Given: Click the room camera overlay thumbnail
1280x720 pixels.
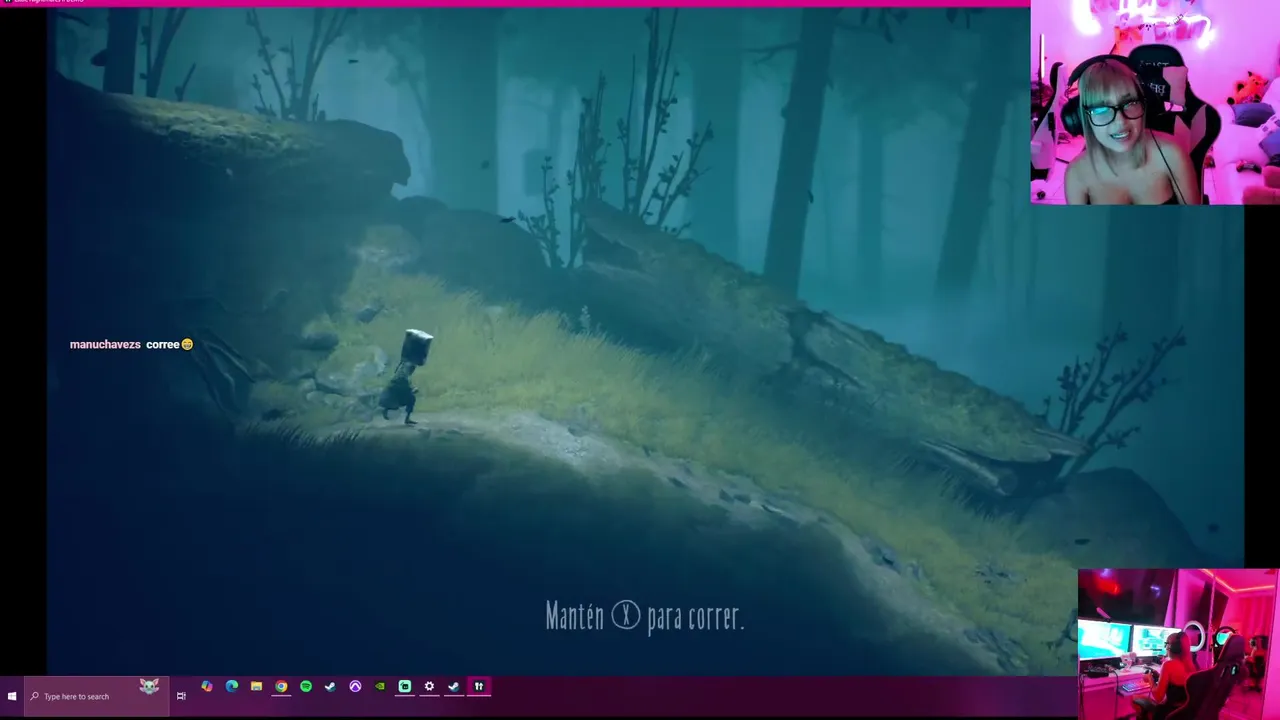Looking at the screenshot, I should pyautogui.click(x=1179, y=644).
